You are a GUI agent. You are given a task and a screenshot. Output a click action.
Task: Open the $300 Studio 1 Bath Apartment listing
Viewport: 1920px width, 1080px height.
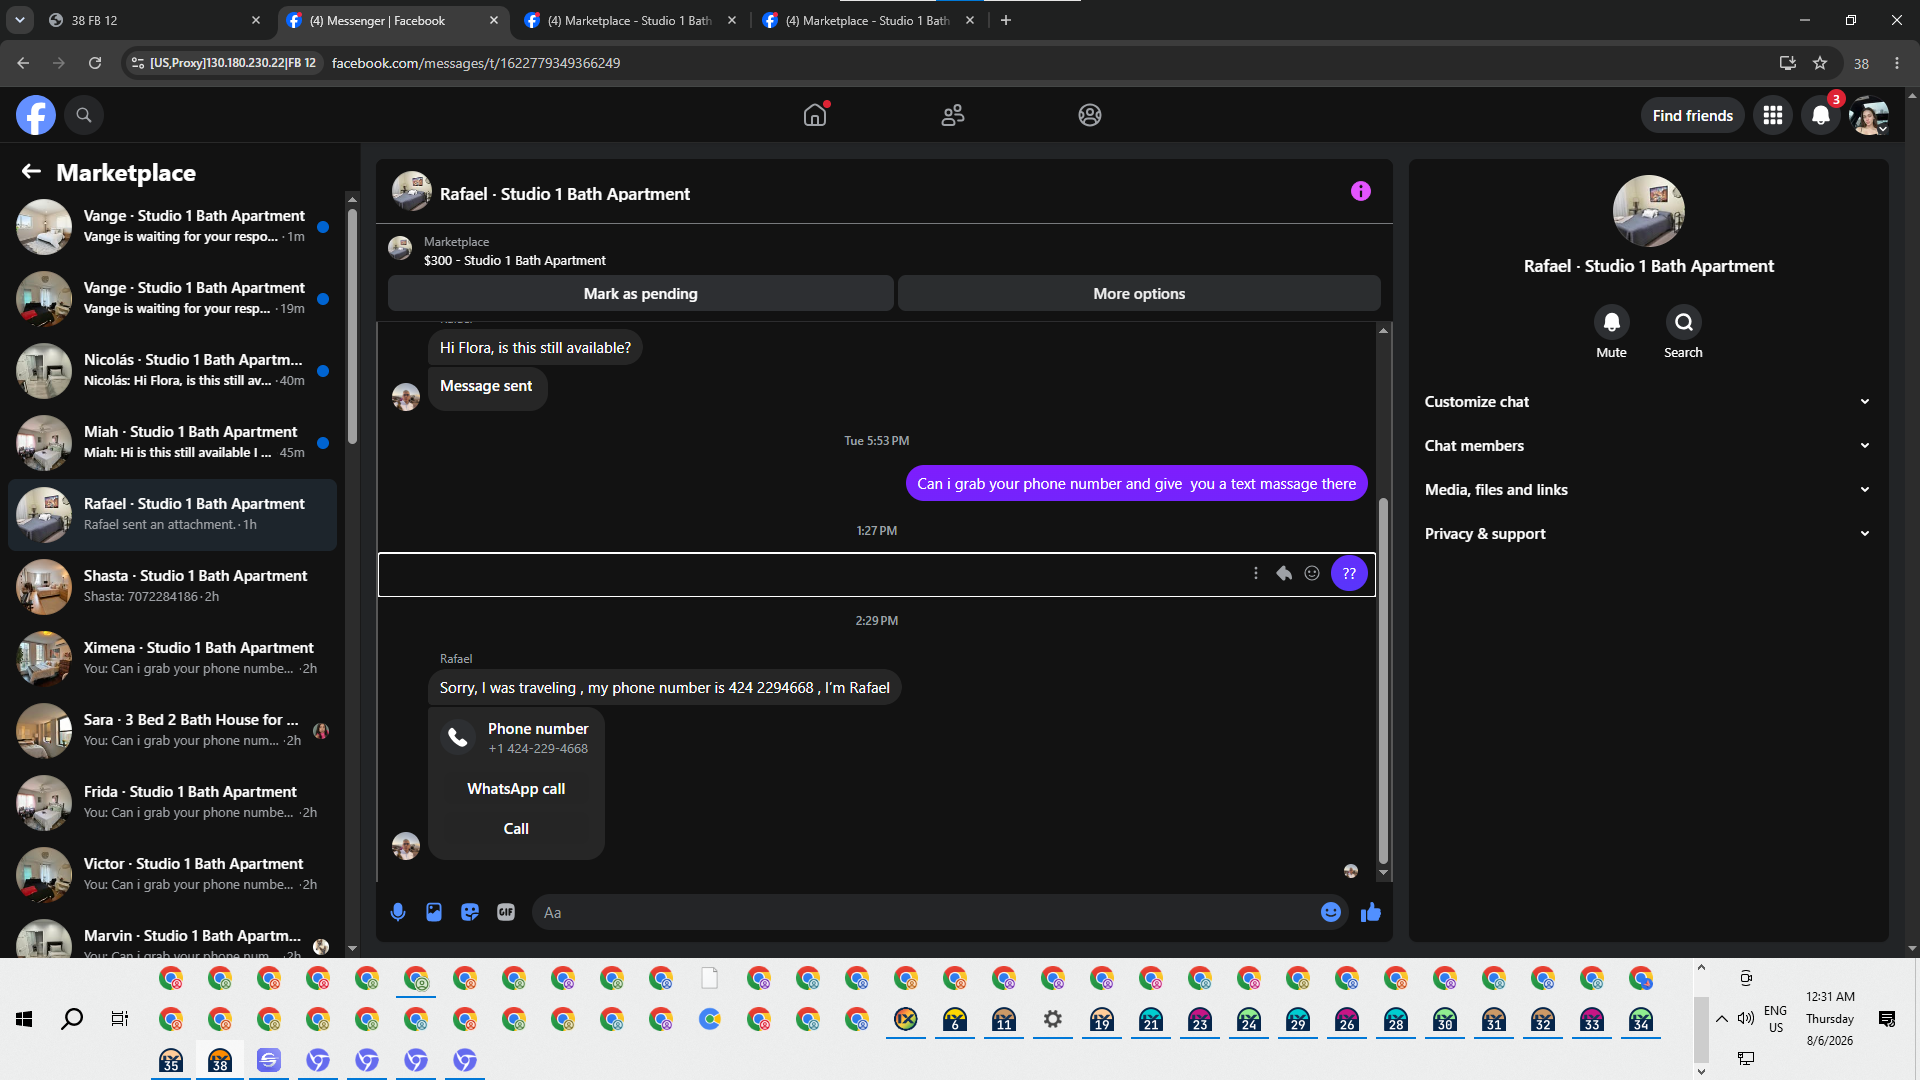pyautogui.click(x=514, y=260)
